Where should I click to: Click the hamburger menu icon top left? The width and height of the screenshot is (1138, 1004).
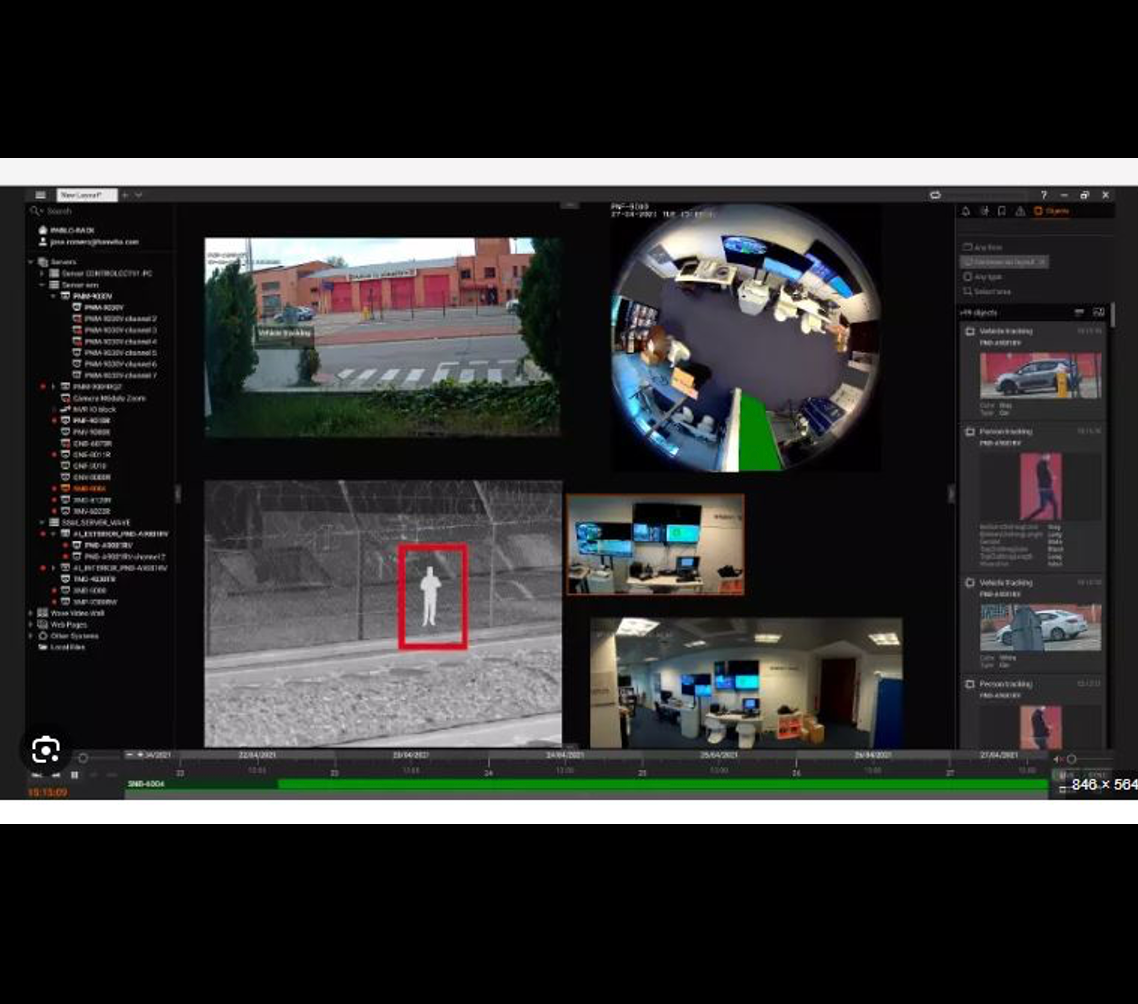tap(41, 194)
